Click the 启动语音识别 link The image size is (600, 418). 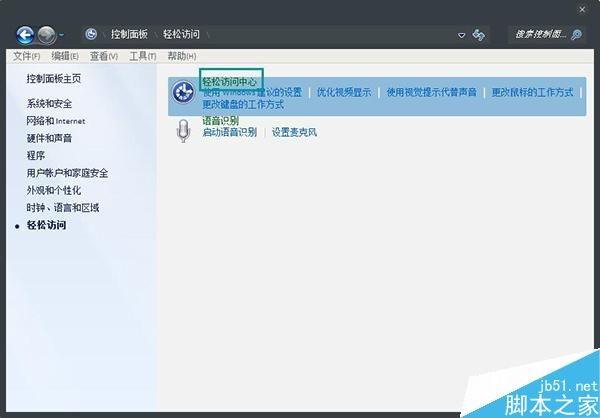229,132
